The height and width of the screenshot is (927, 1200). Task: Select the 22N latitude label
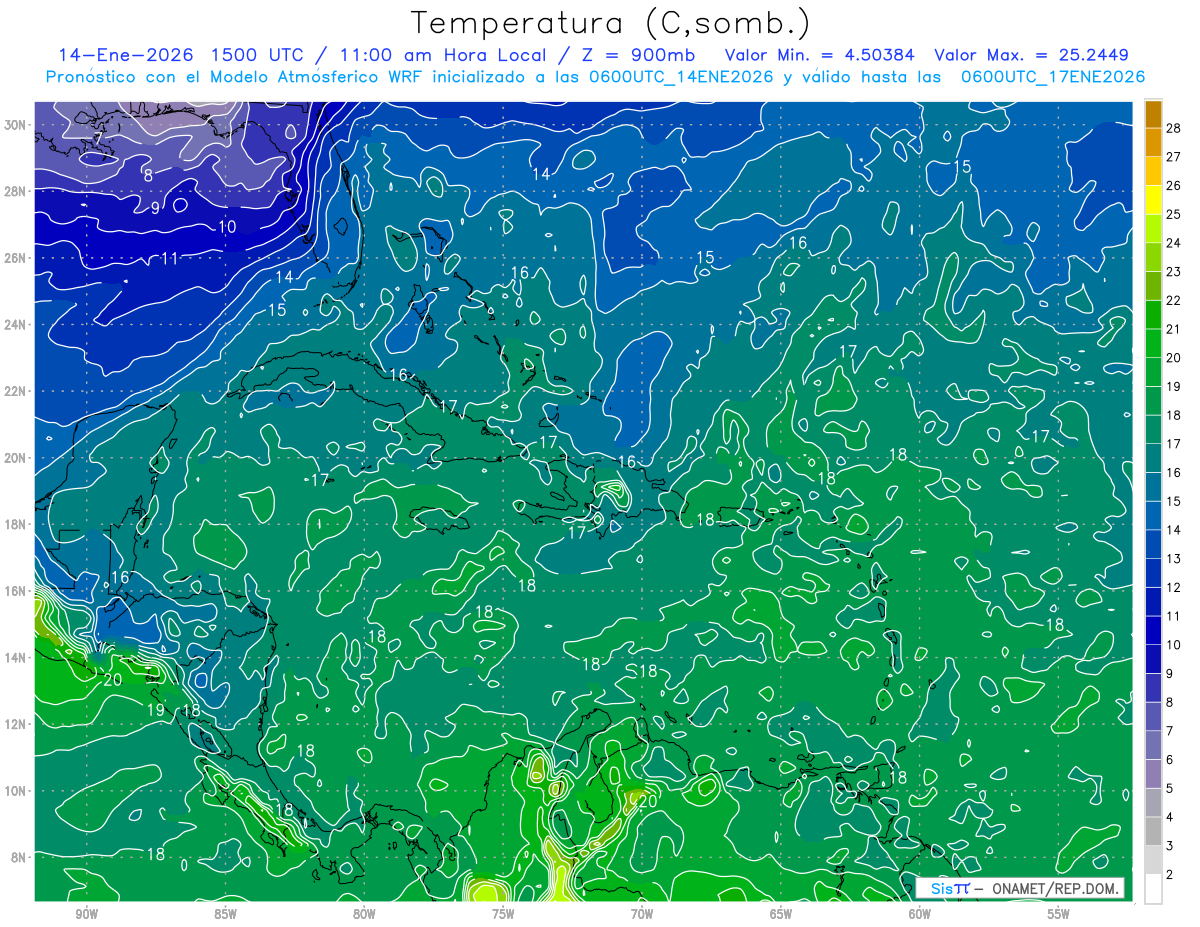17,391
